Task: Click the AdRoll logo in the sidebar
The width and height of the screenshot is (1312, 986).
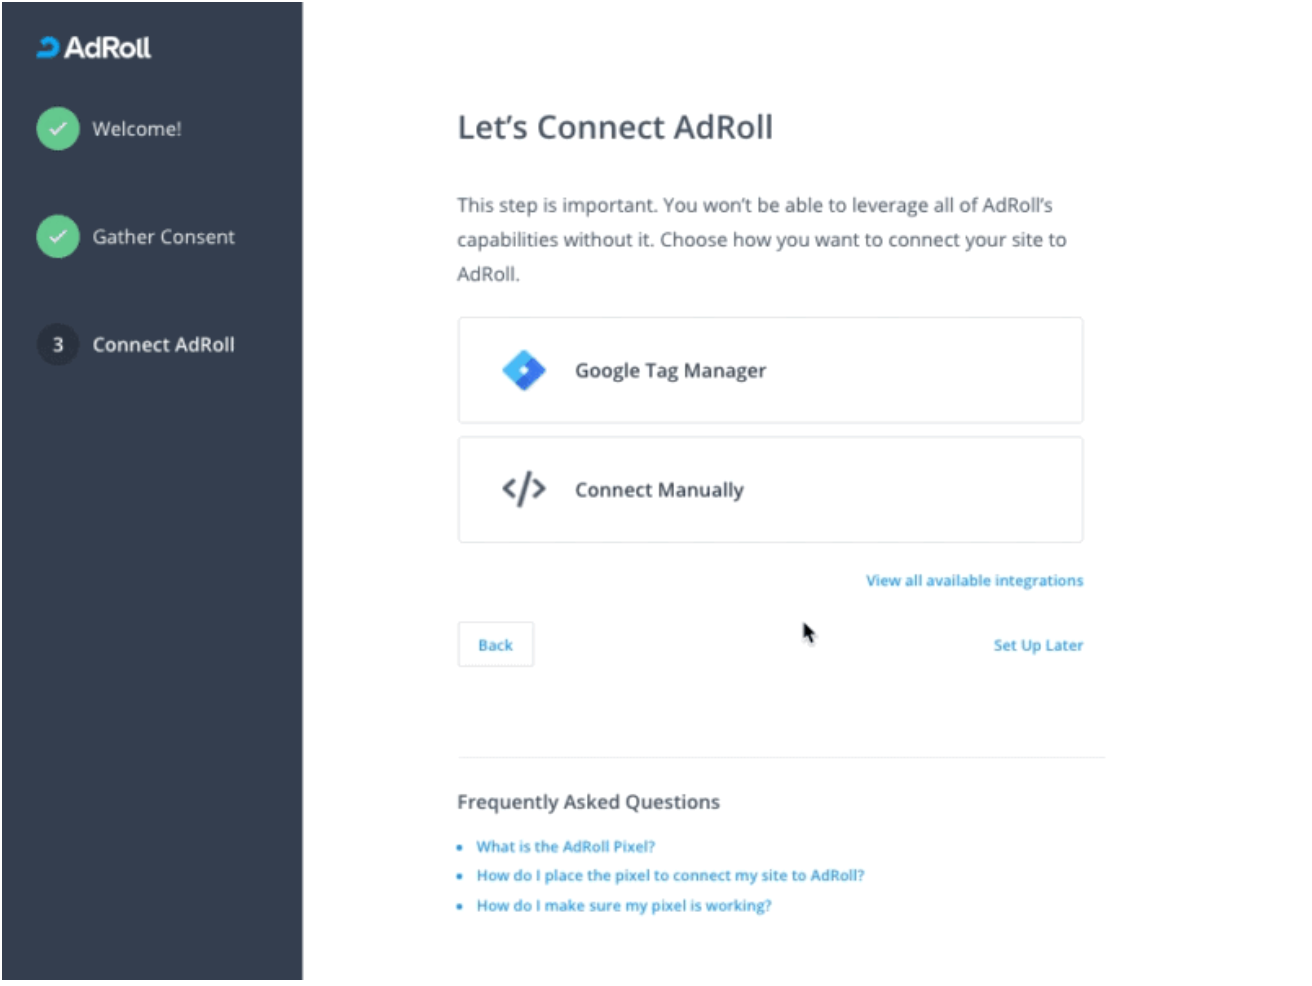Action: [93, 46]
